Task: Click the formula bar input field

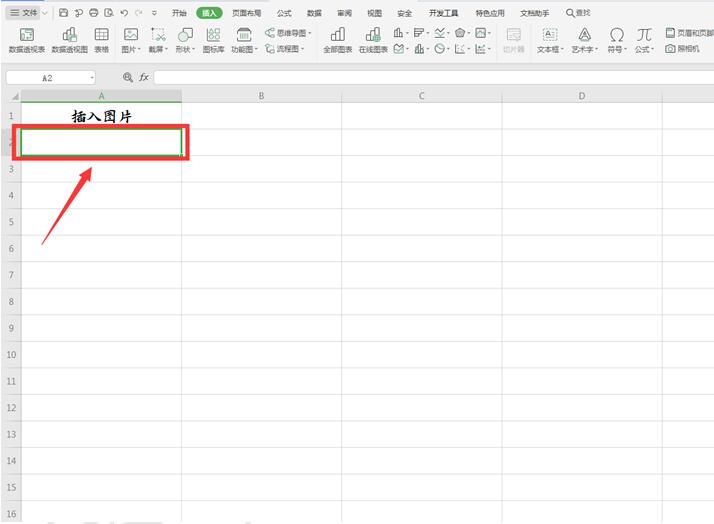Action: click(x=434, y=77)
